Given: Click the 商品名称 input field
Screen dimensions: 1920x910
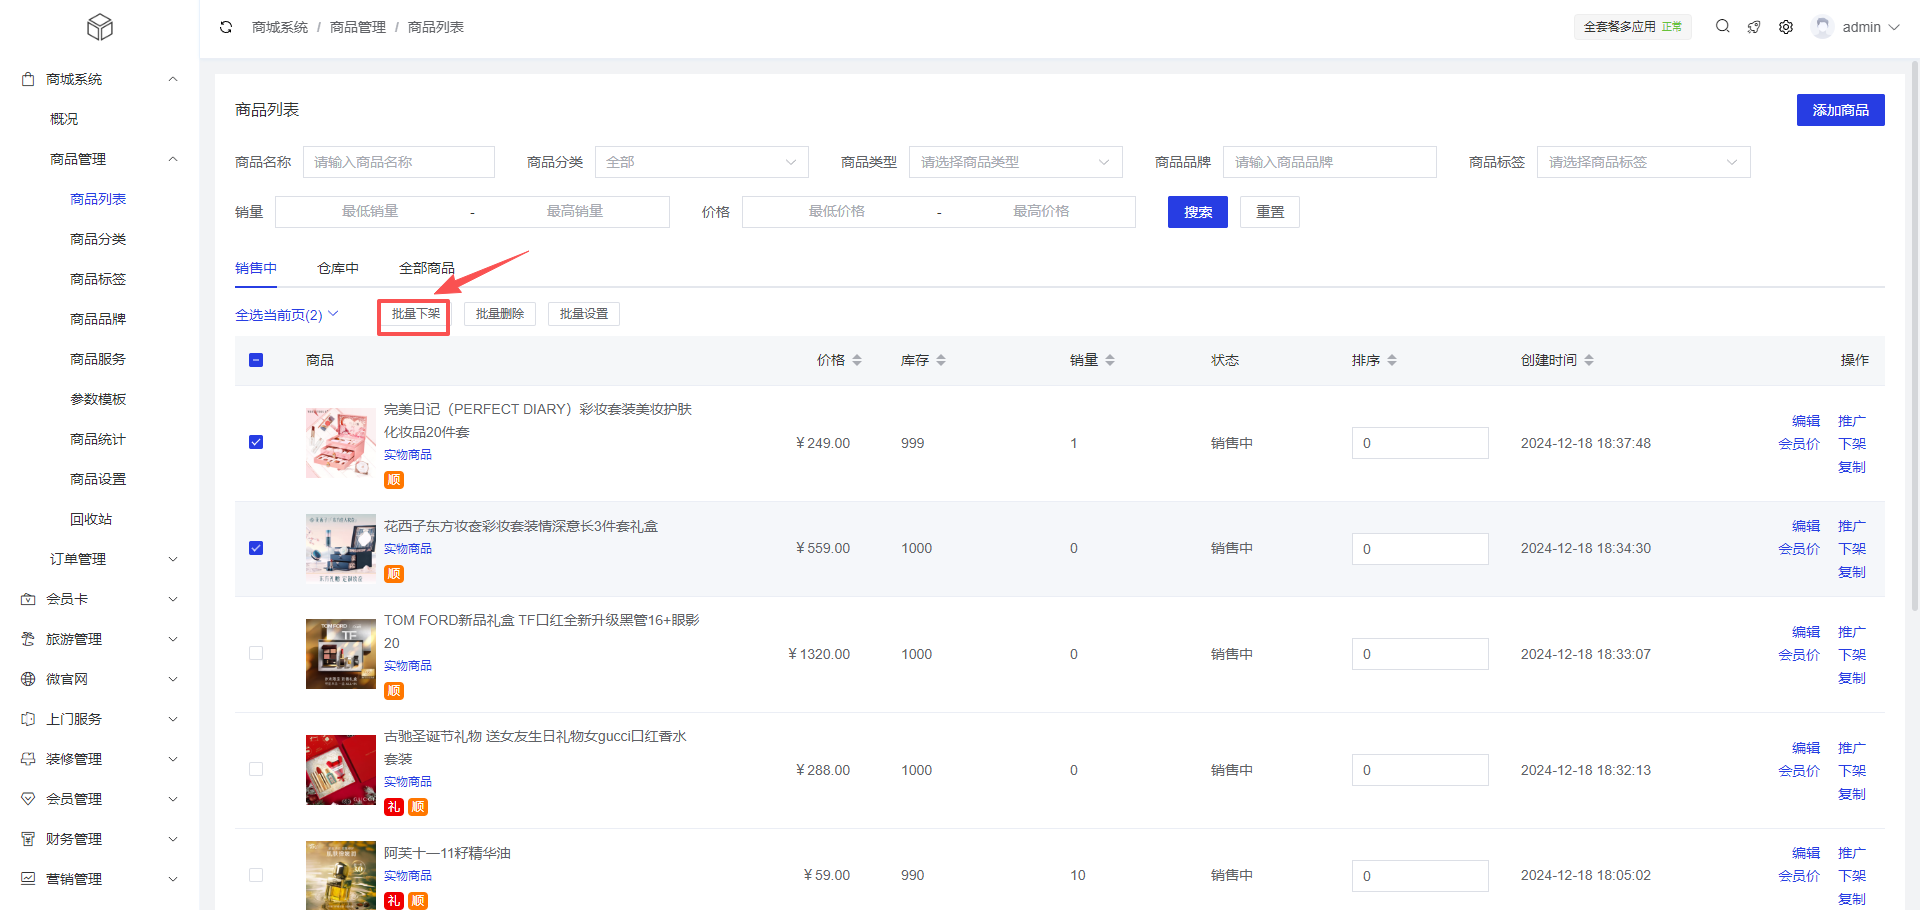Looking at the screenshot, I should [399, 162].
